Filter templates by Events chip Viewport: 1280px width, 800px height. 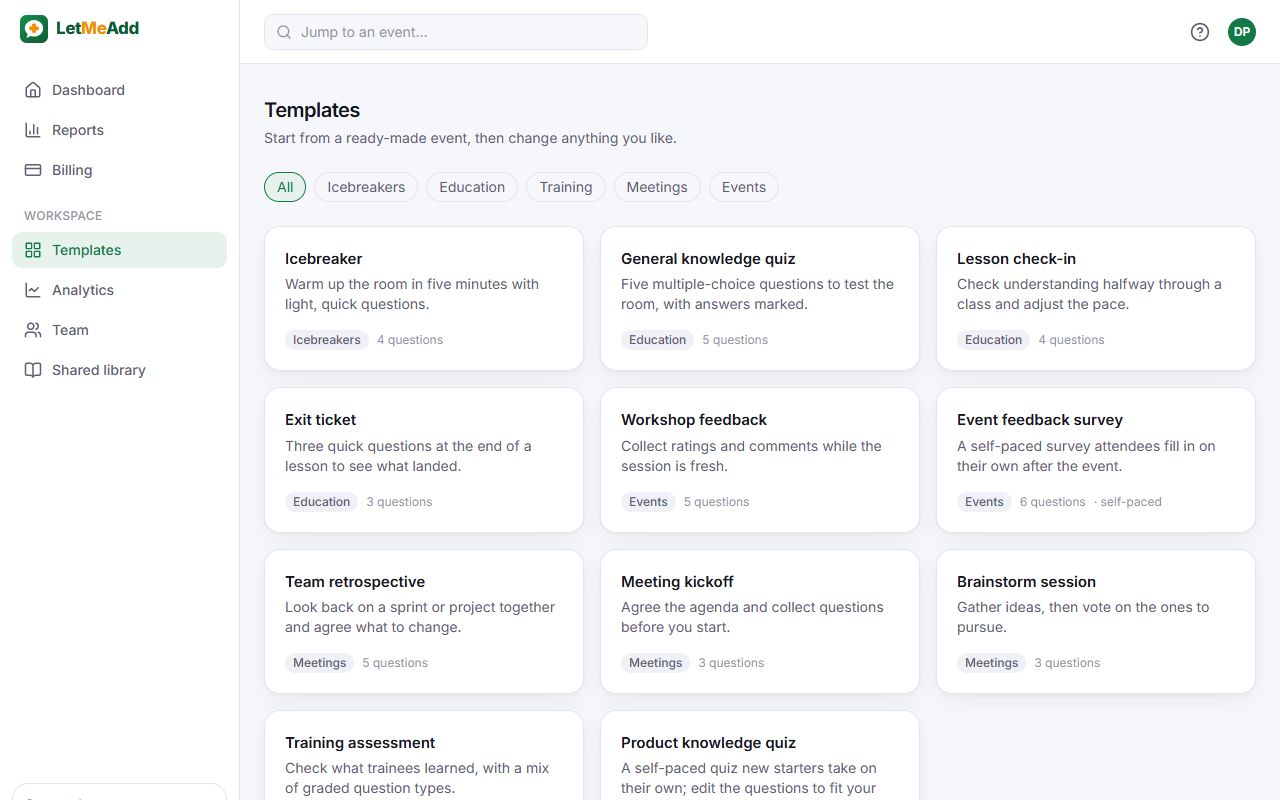(x=744, y=187)
